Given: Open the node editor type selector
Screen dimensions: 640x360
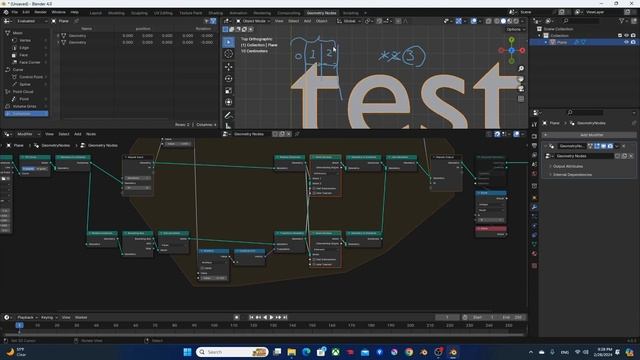Looking at the screenshot, I should pyautogui.click(x=7, y=134).
